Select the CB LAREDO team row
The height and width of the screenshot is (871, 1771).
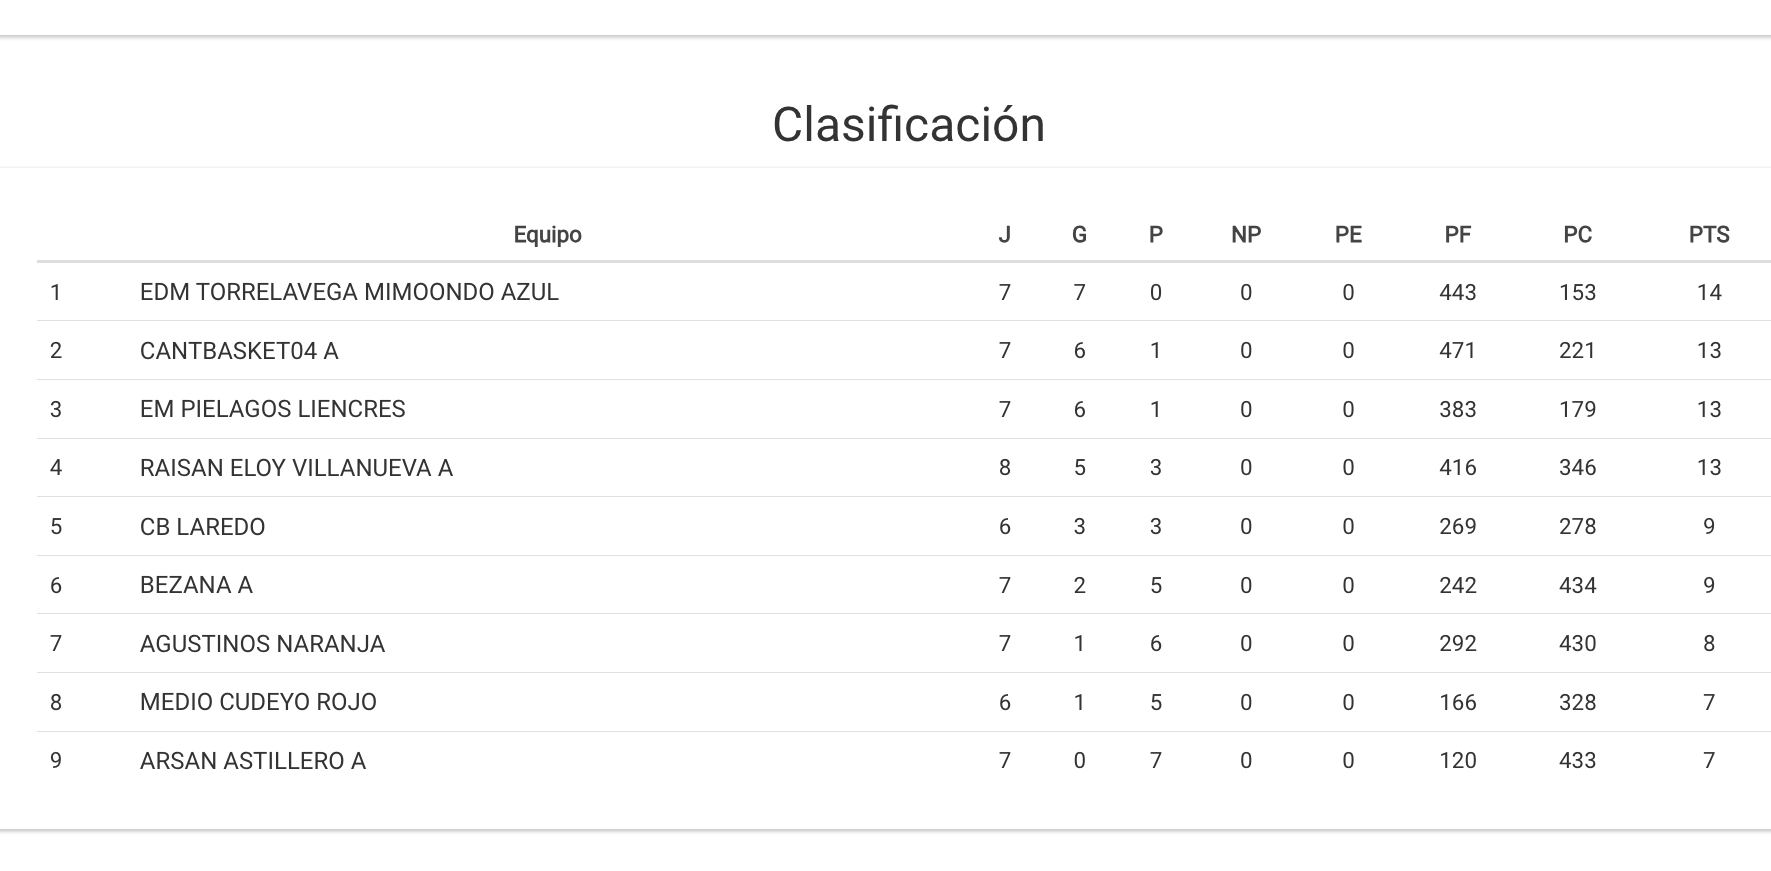[202, 527]
